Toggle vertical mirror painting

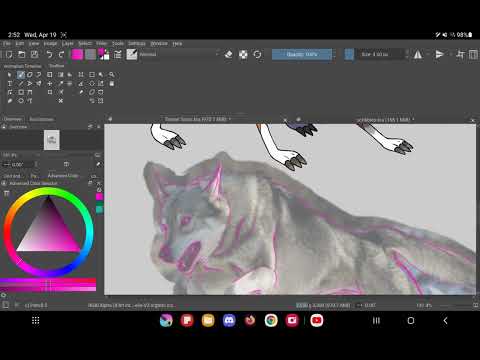click(x=440, y=54)
